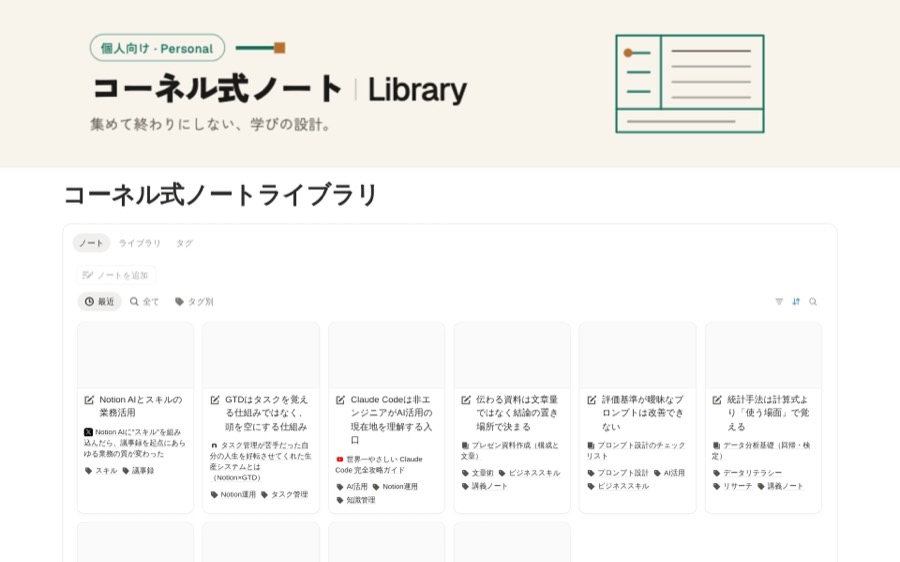Click the tag icon next to スキル
Viewport: 900px width, 562px height.
tap(88, 471)
